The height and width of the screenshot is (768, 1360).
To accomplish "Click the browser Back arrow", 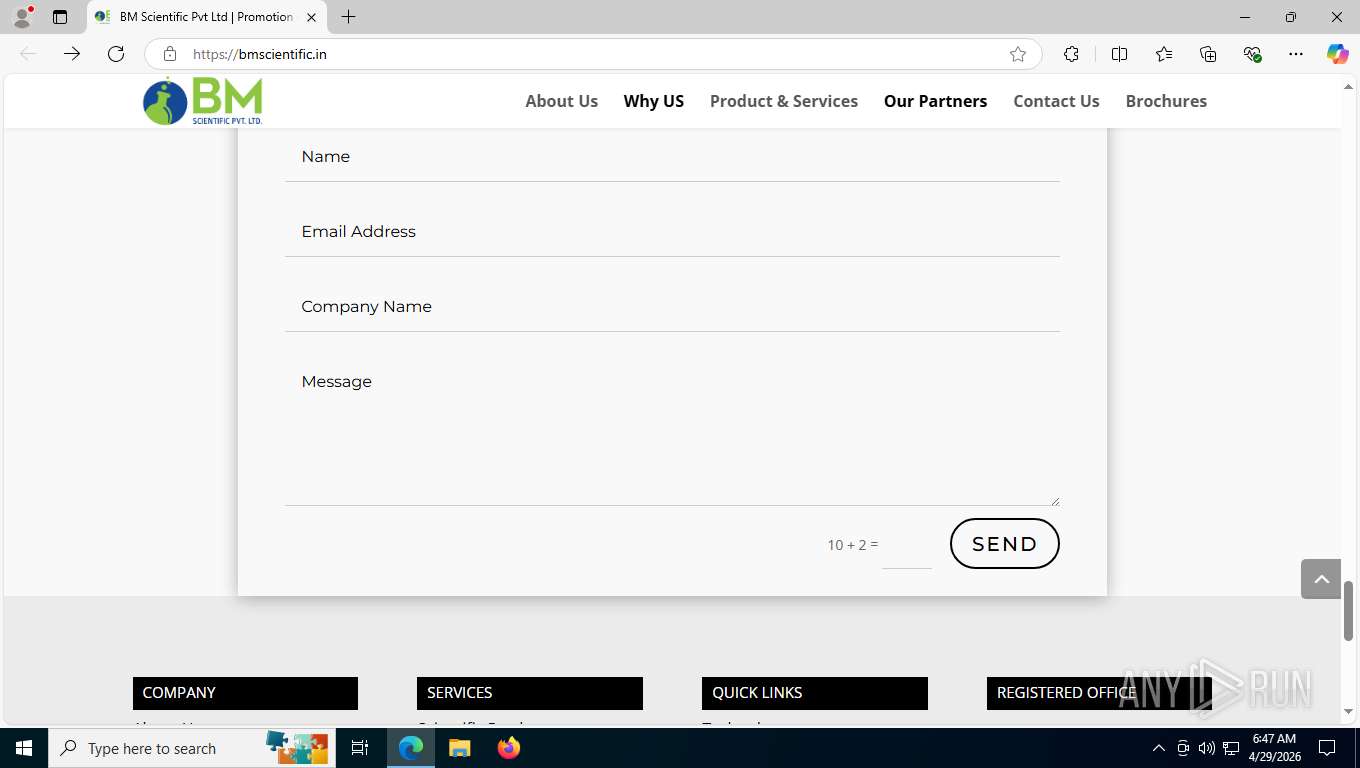I will click(x=28, y=54).
